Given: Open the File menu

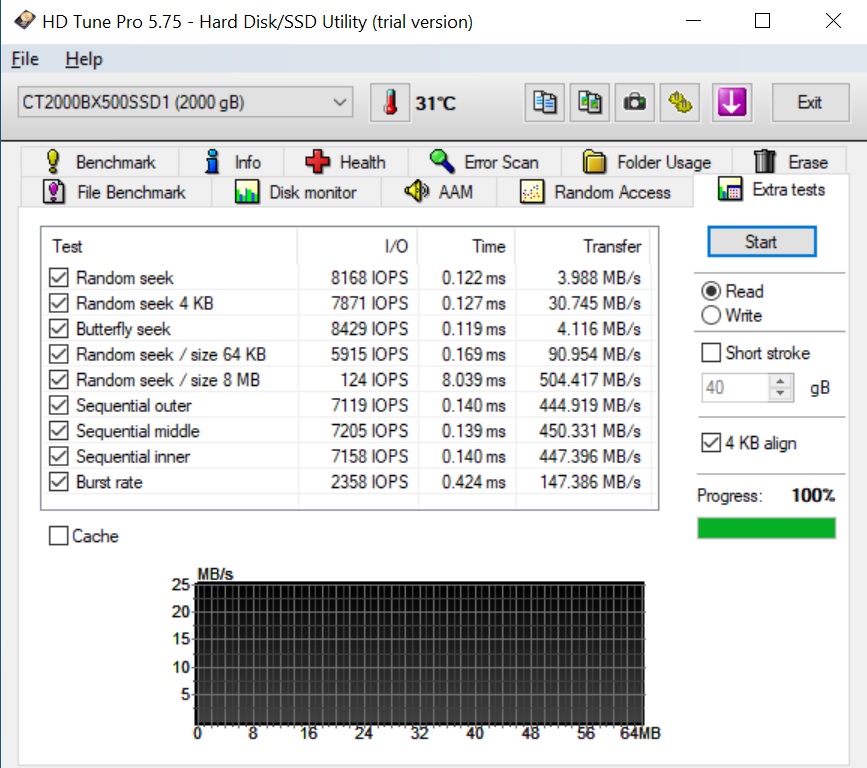Looking at the screenshot, I should [x=25, y=59].
